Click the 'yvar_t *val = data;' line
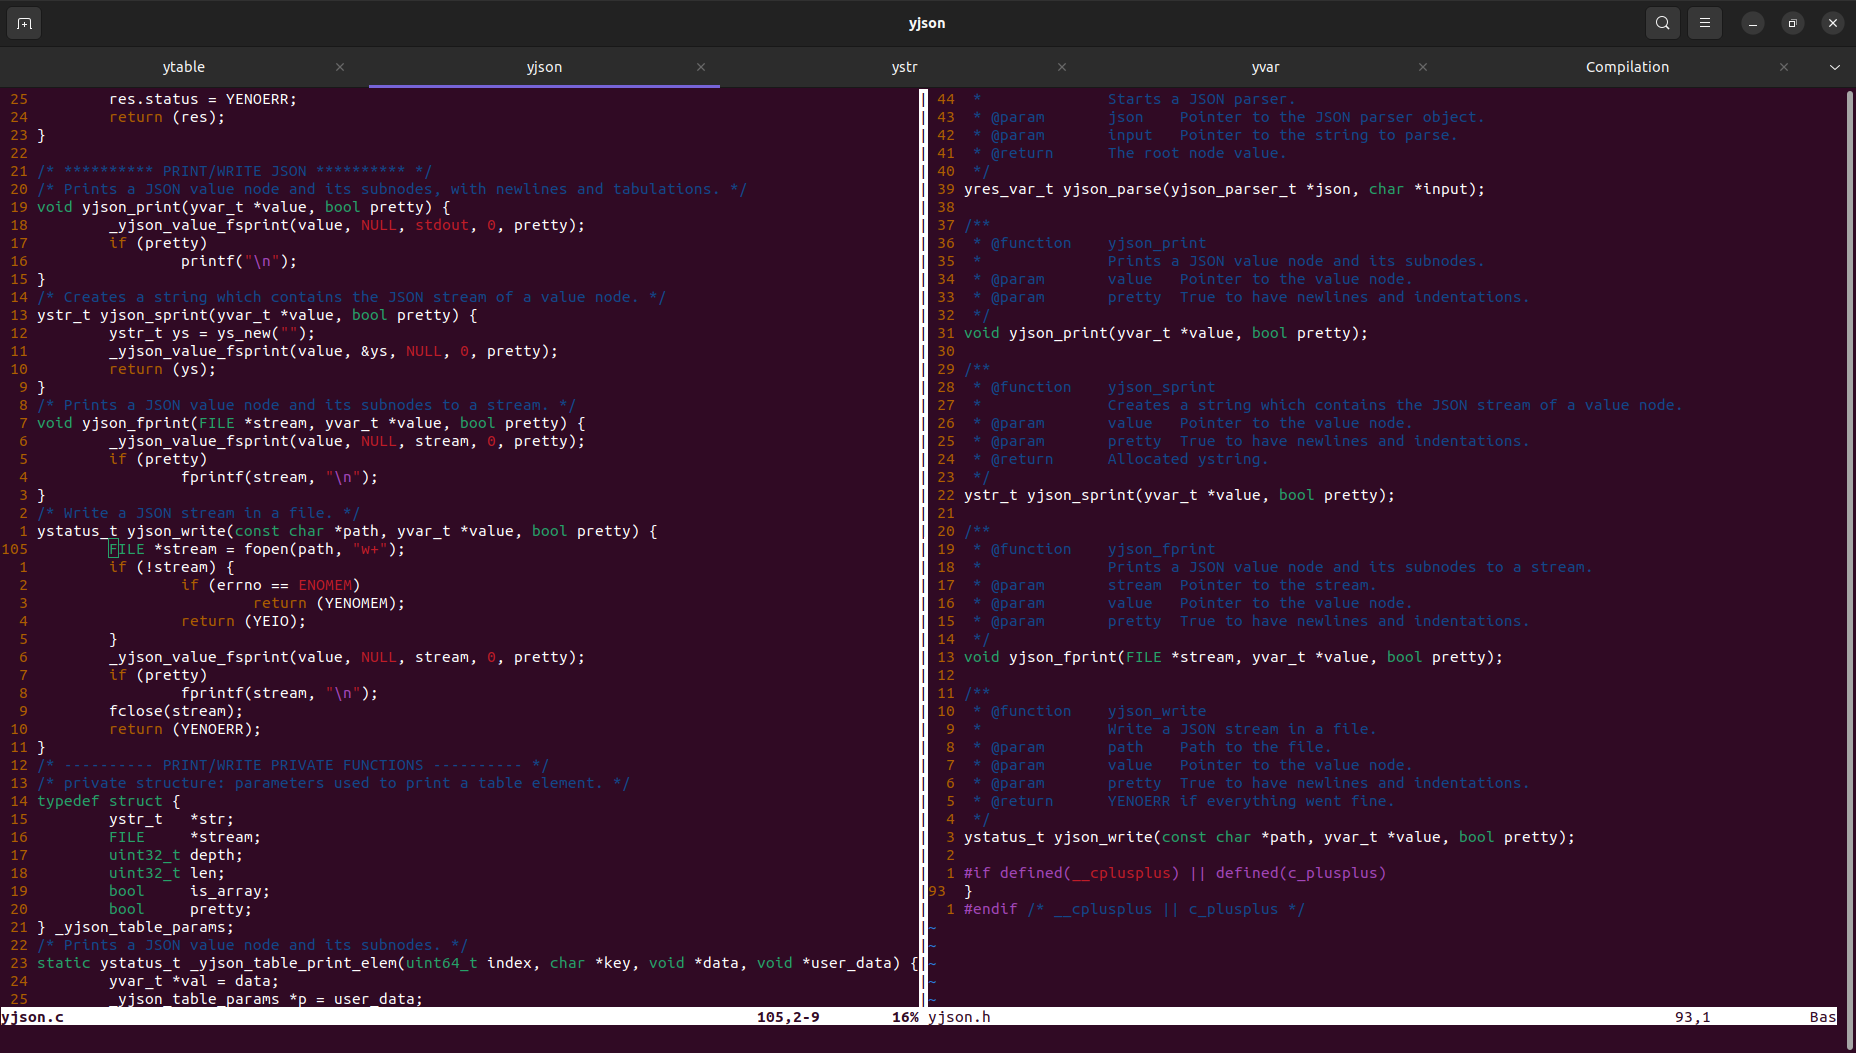Viewport: 1856px width, 1053px height. coord(194,981)
